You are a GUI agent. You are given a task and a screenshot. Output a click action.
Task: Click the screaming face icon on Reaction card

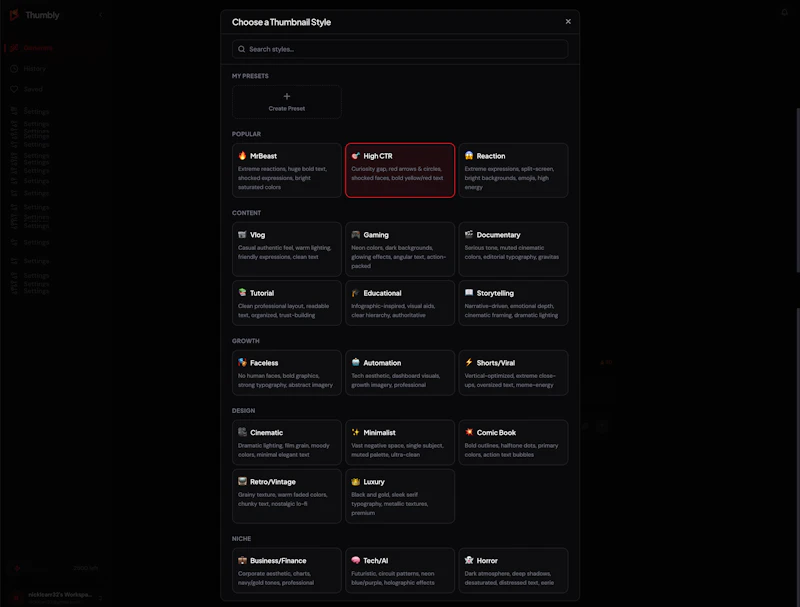(469, 156)
